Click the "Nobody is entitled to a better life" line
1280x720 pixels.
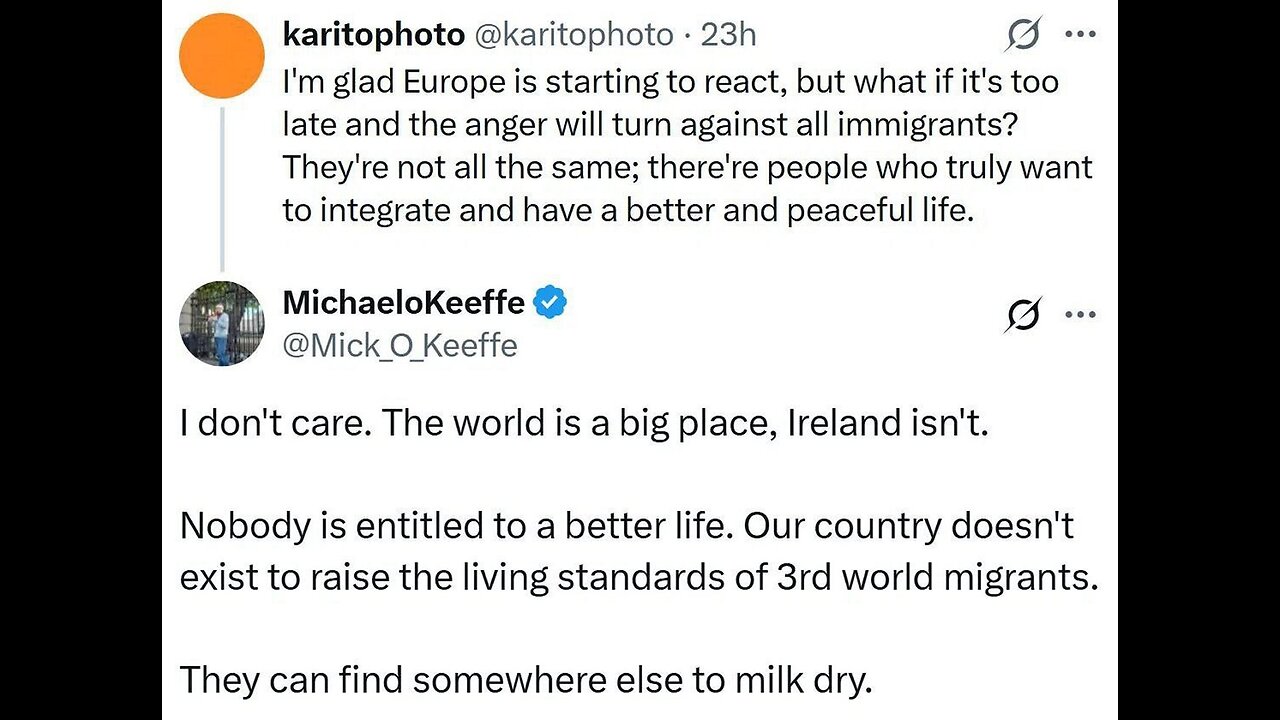point(626,526)
